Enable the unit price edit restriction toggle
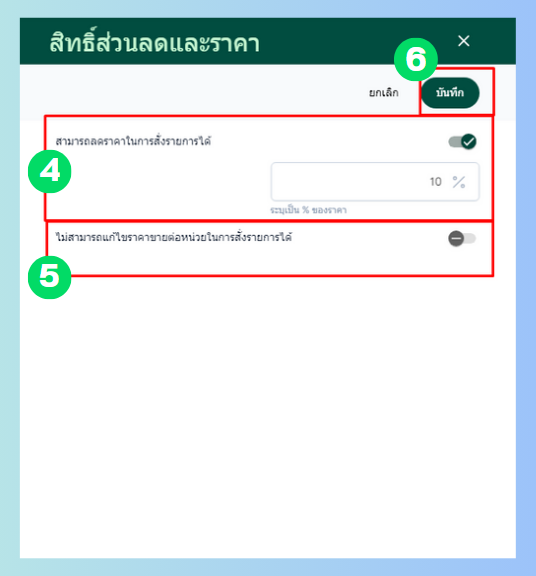 (x=462, y=239)
